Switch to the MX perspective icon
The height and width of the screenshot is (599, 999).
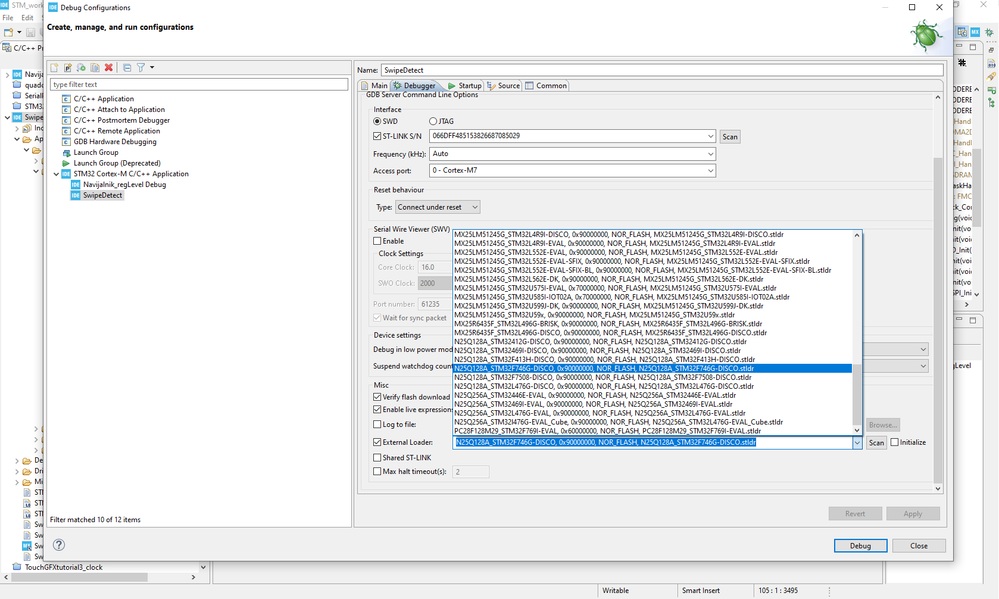[975, 32]
